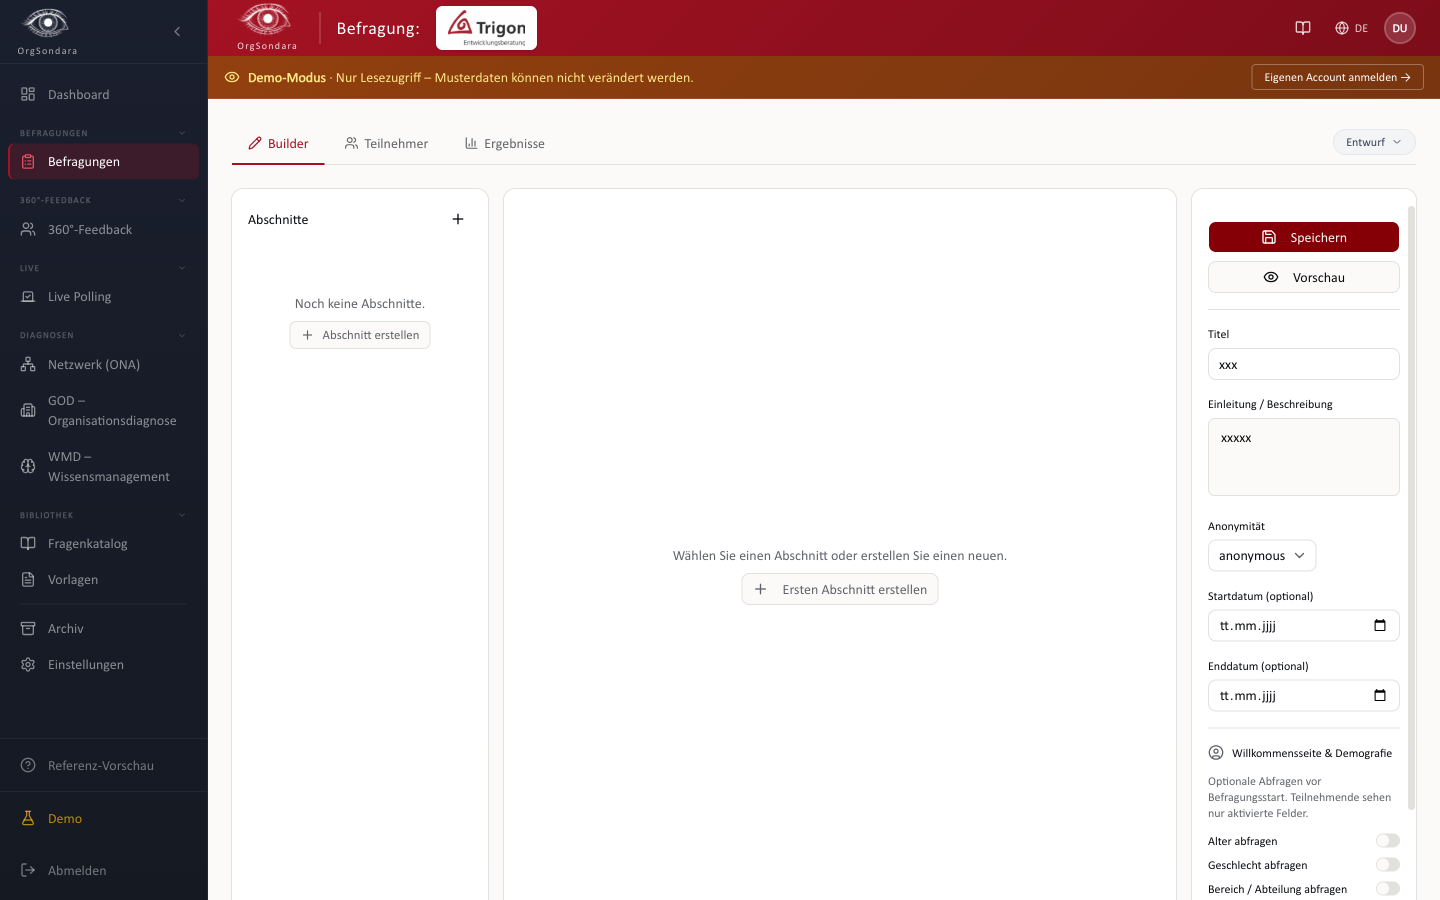
Task: Click the Willkommensseite & Demografie person icon
Action: [x=1216, y=753]
